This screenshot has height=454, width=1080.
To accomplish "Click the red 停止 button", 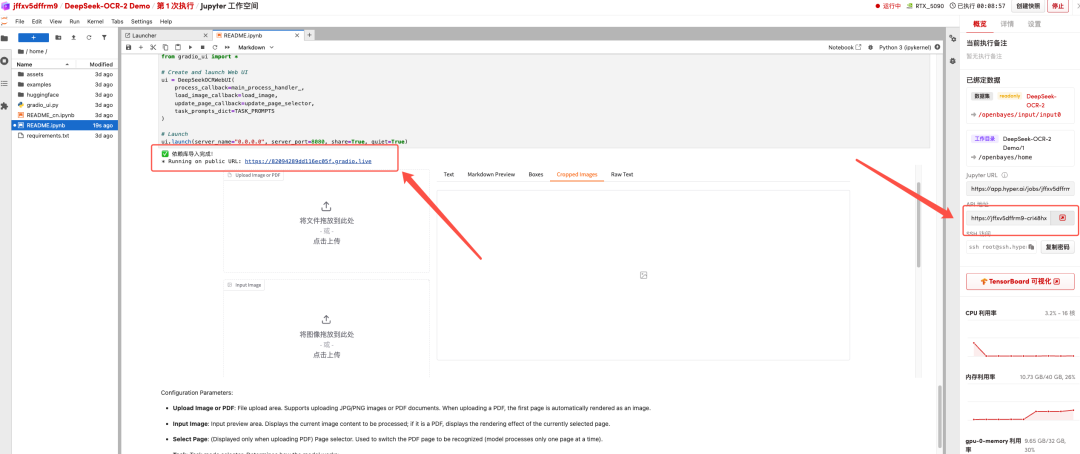I will coord(1057,6).
